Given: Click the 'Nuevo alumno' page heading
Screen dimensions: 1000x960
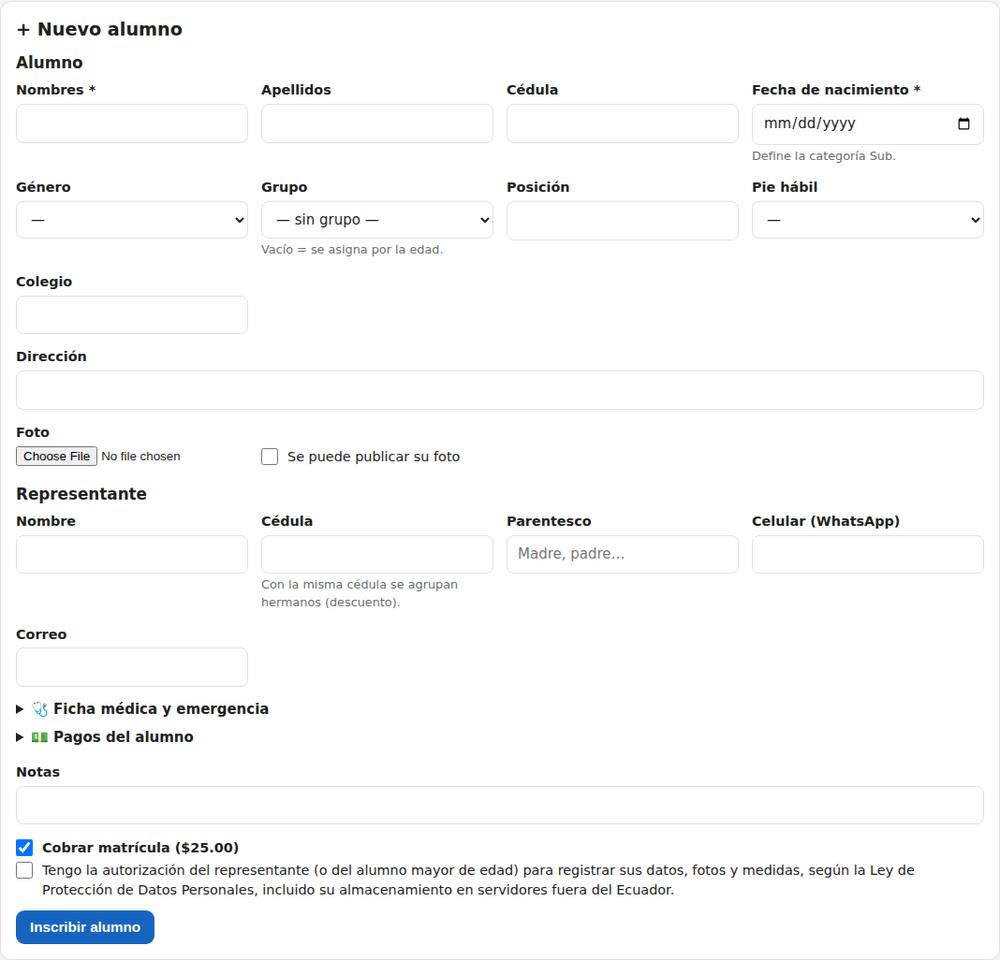Looking at the screenshot, I should [x=99, y=29].
